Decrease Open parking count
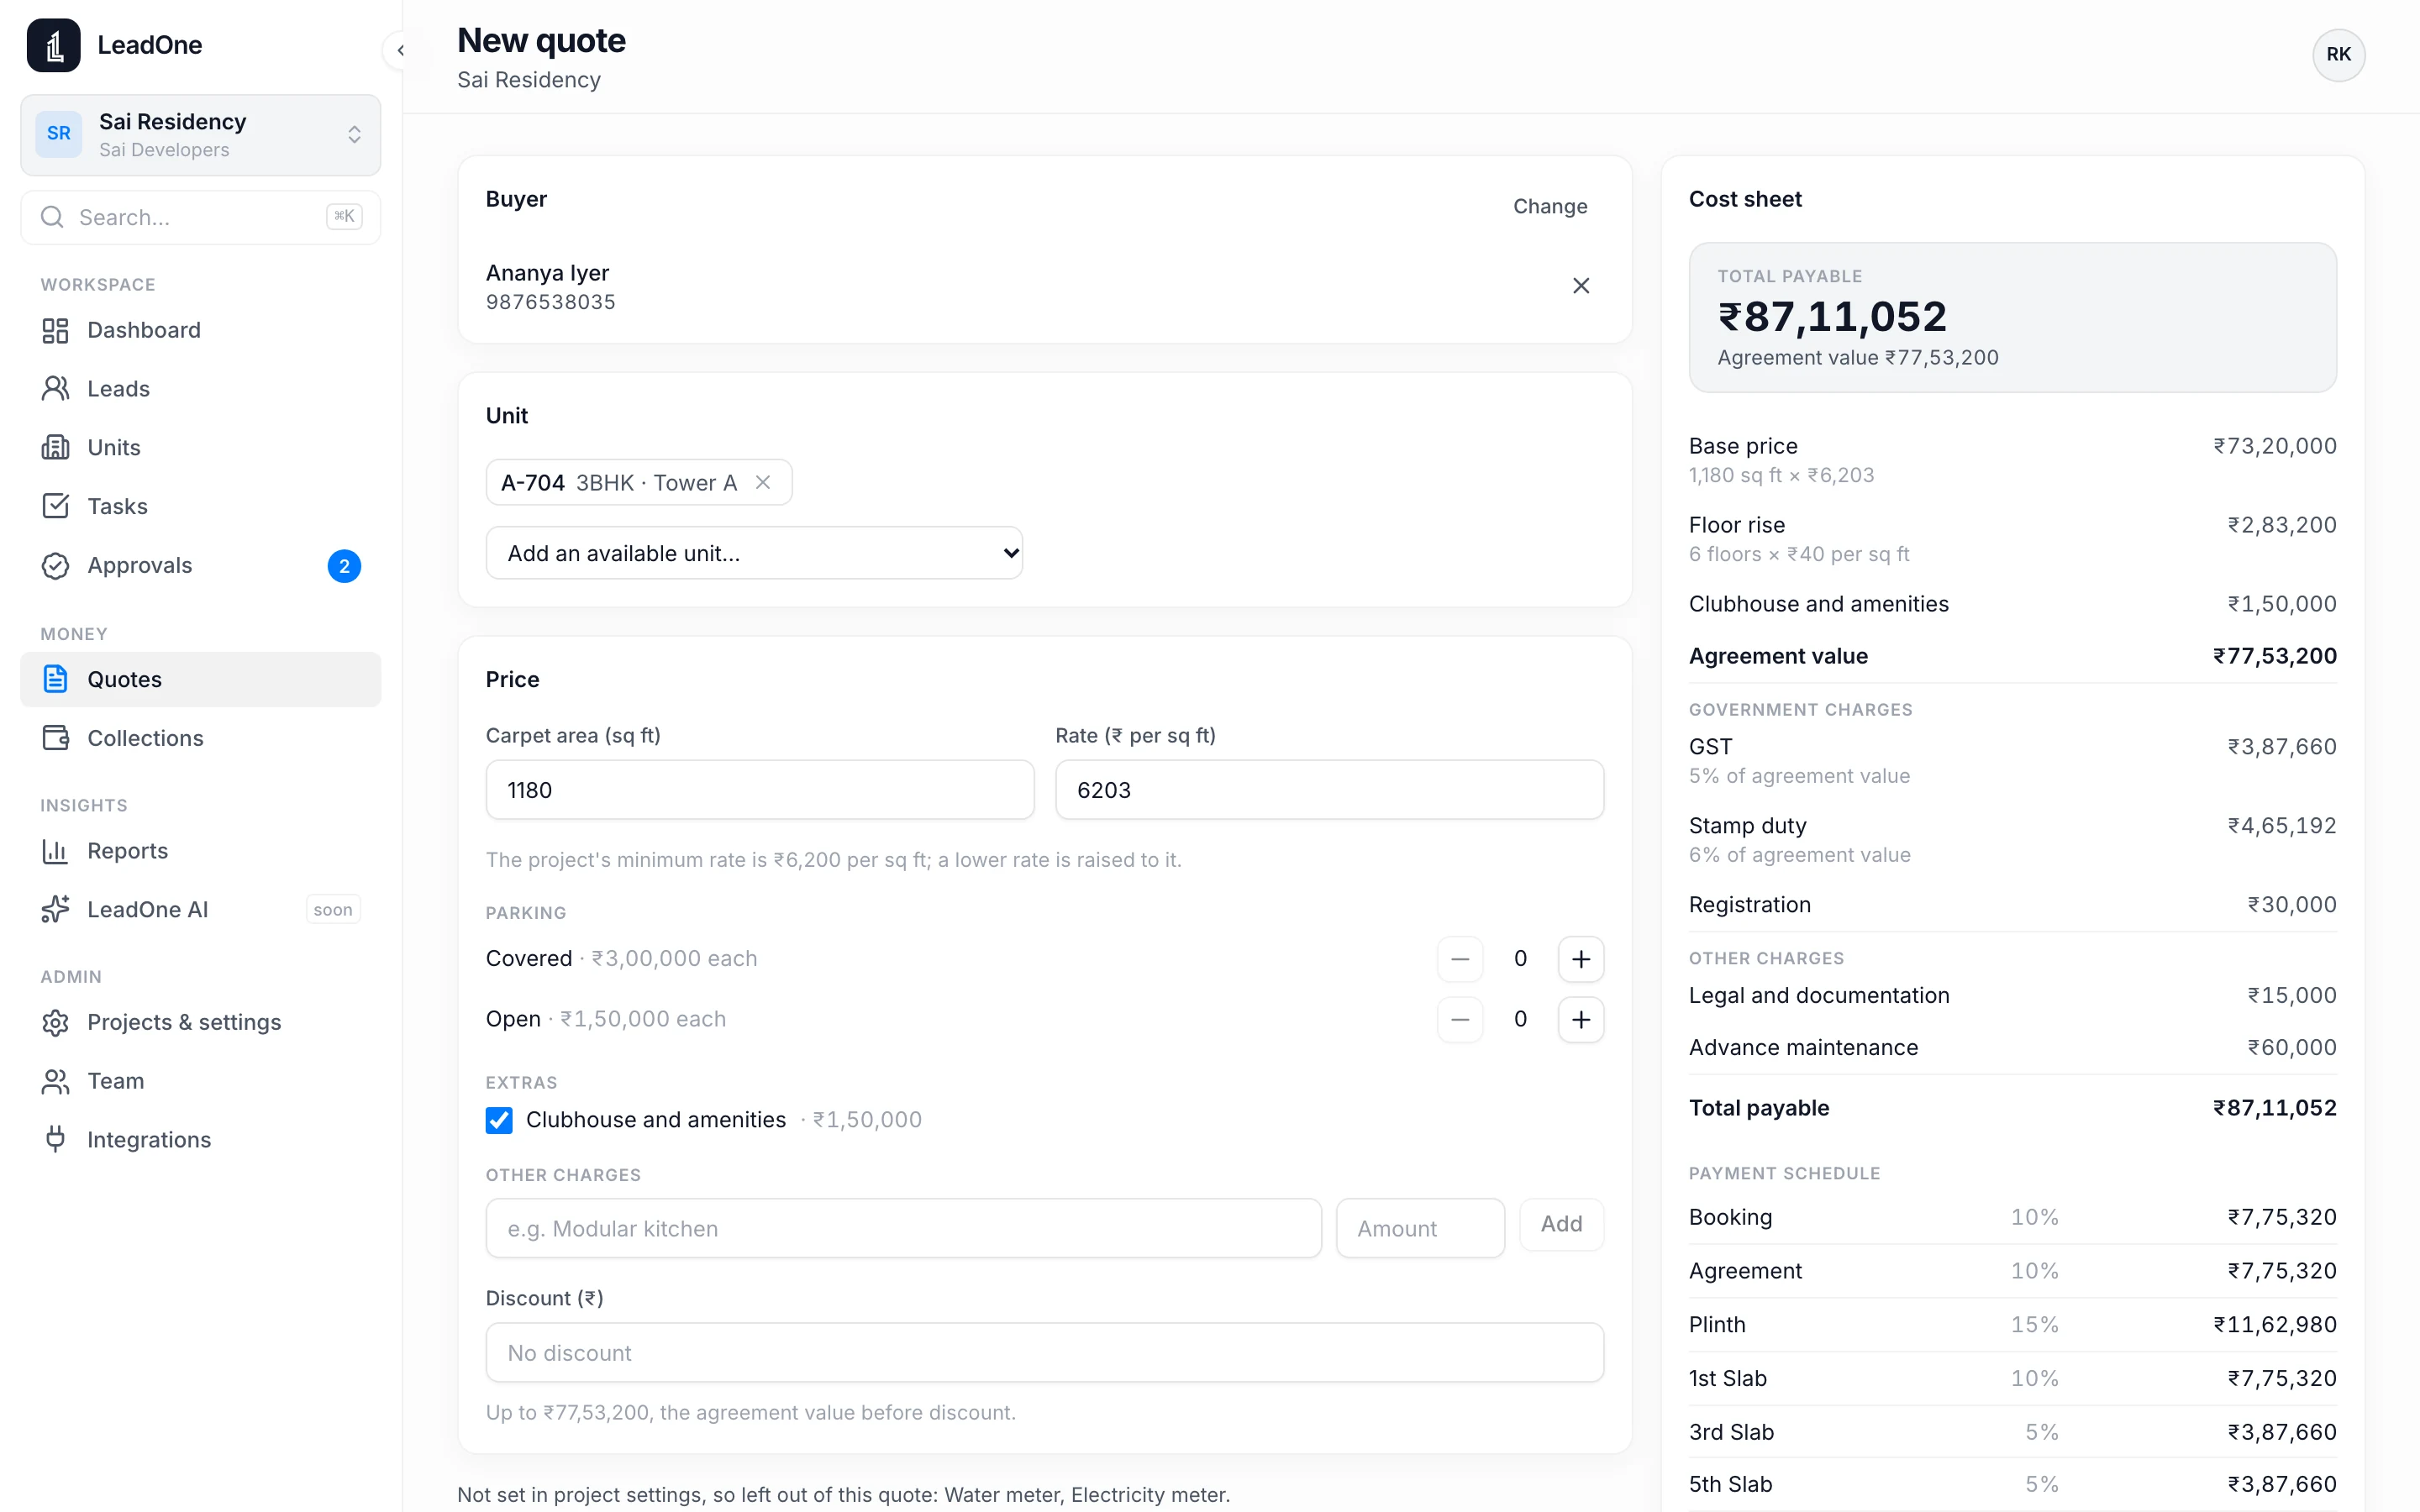 pyautogui.click(x=1460, y=1019)
